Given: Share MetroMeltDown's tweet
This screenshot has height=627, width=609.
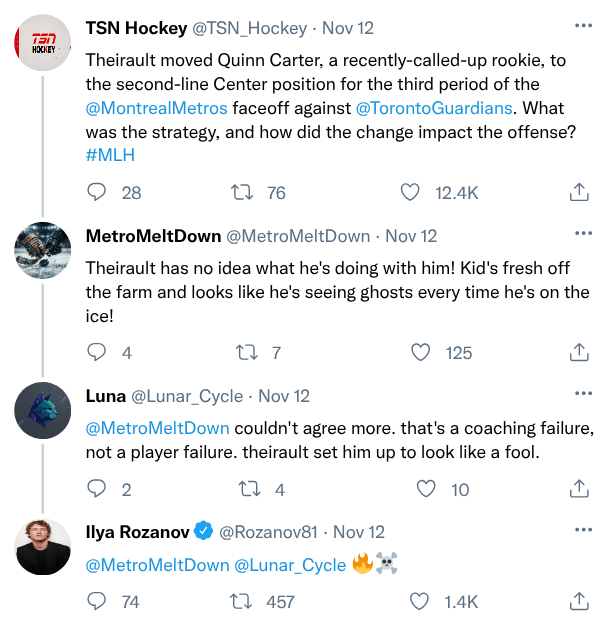Looking at the screenshot, I should (x=578, y=352).
